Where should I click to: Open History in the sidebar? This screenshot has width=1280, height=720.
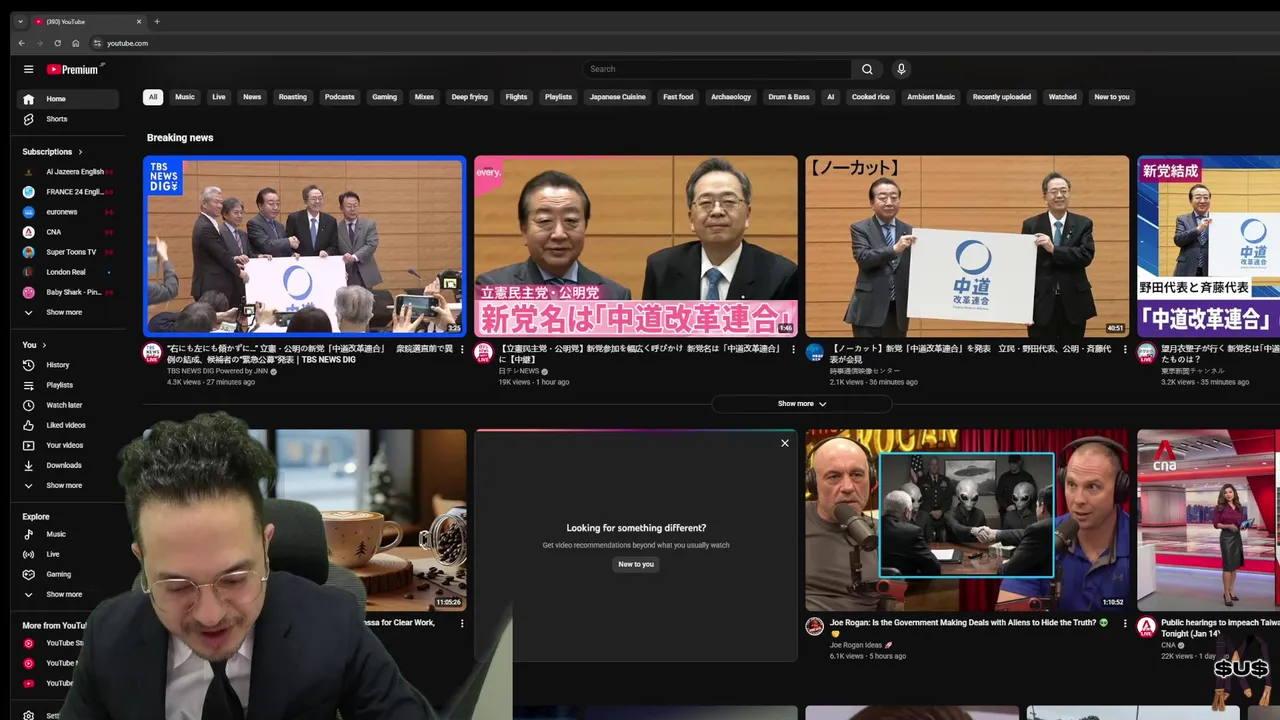[67, 365]
